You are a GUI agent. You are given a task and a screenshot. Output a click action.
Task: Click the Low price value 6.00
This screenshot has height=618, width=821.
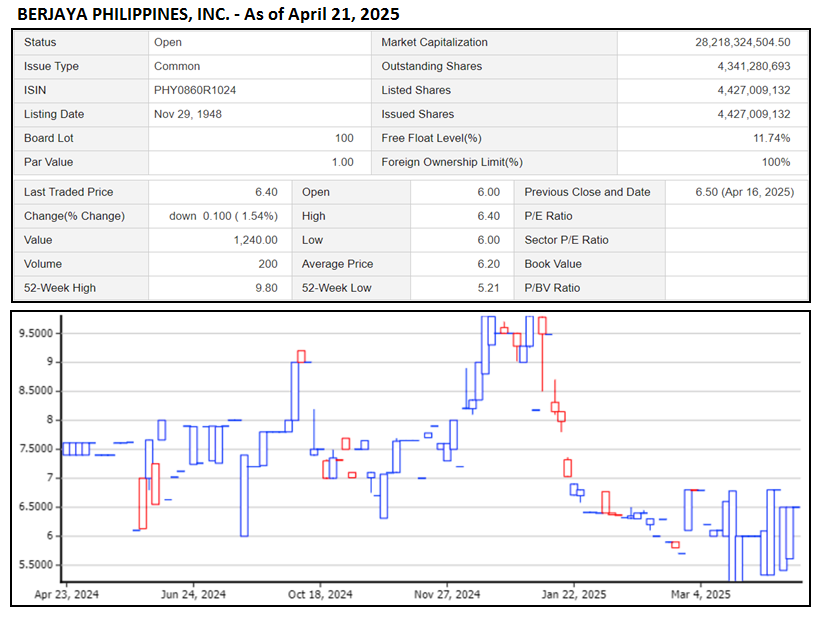[489, 240]
